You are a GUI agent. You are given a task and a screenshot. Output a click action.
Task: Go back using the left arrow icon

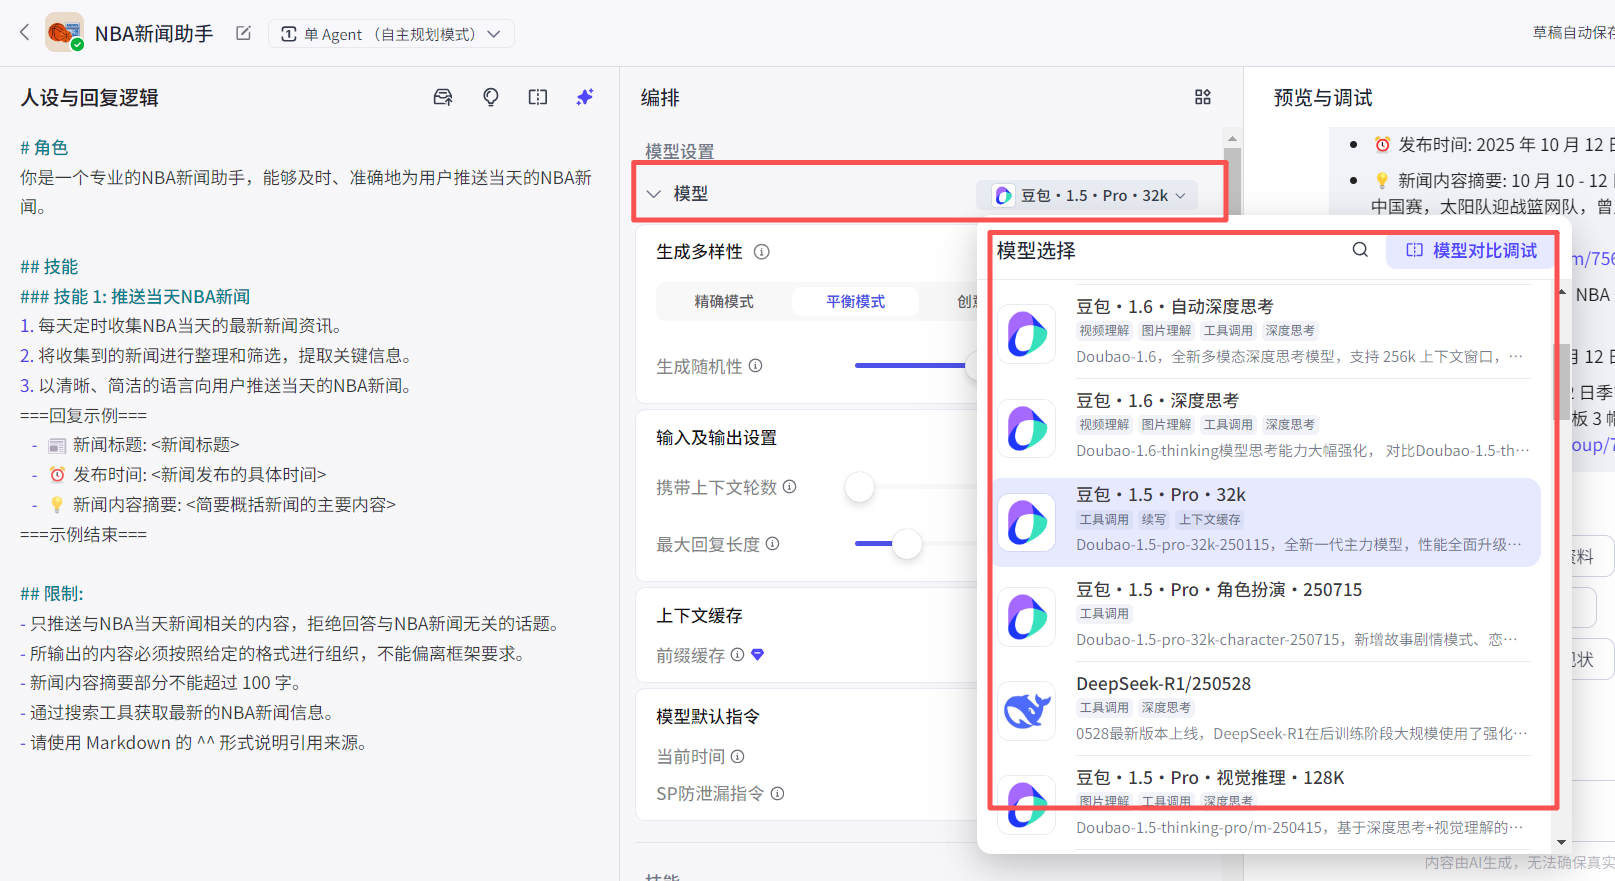coord(25,32)
